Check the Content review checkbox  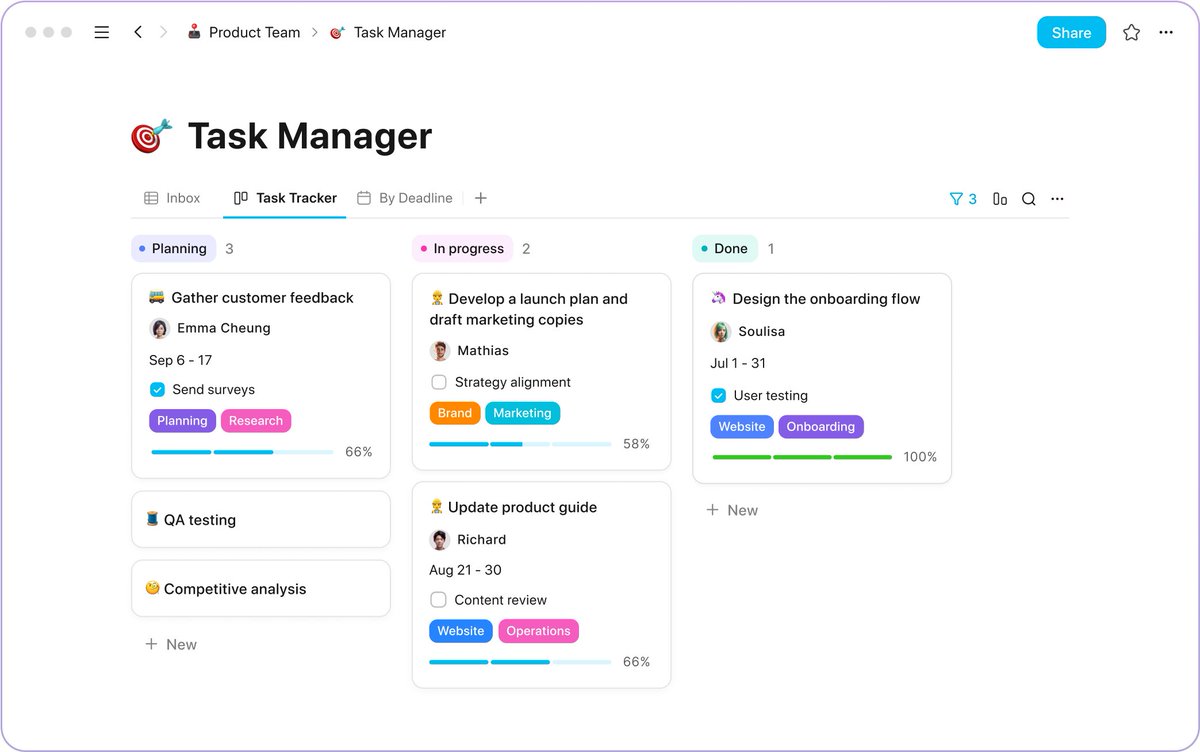click(439, 600)
